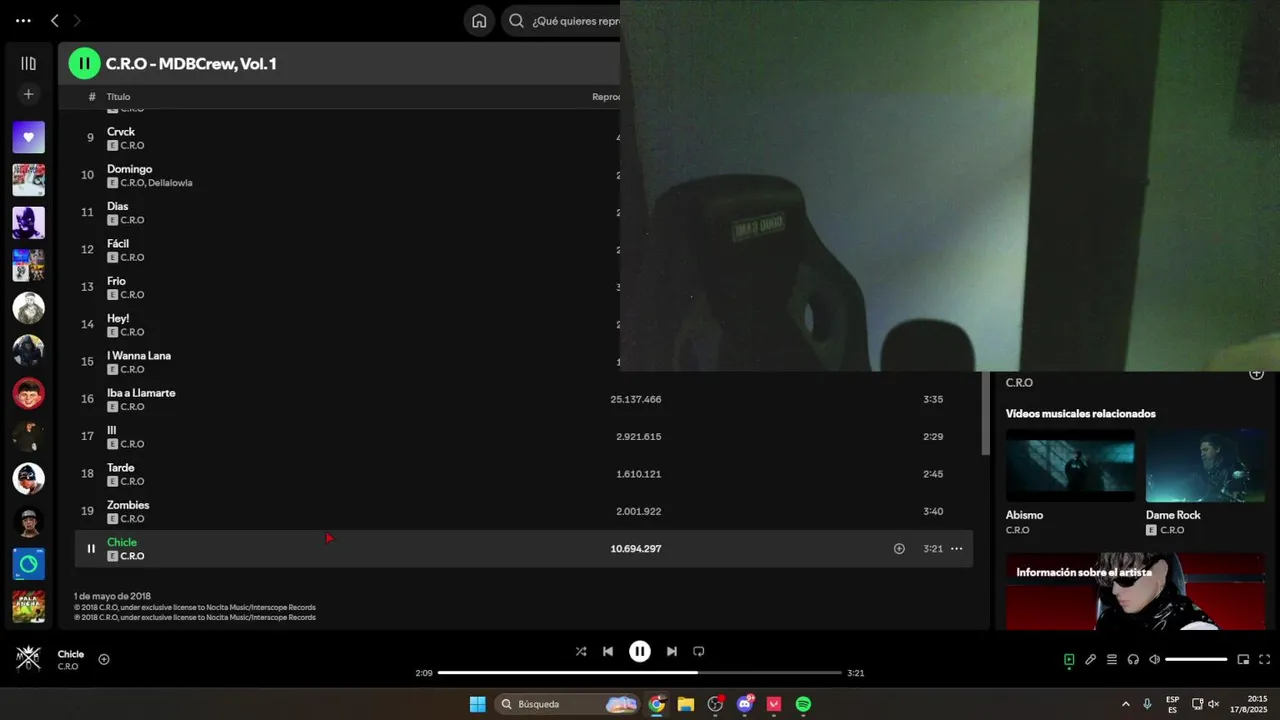Open File Explorer from taskbar

click(x=686, y=704)
